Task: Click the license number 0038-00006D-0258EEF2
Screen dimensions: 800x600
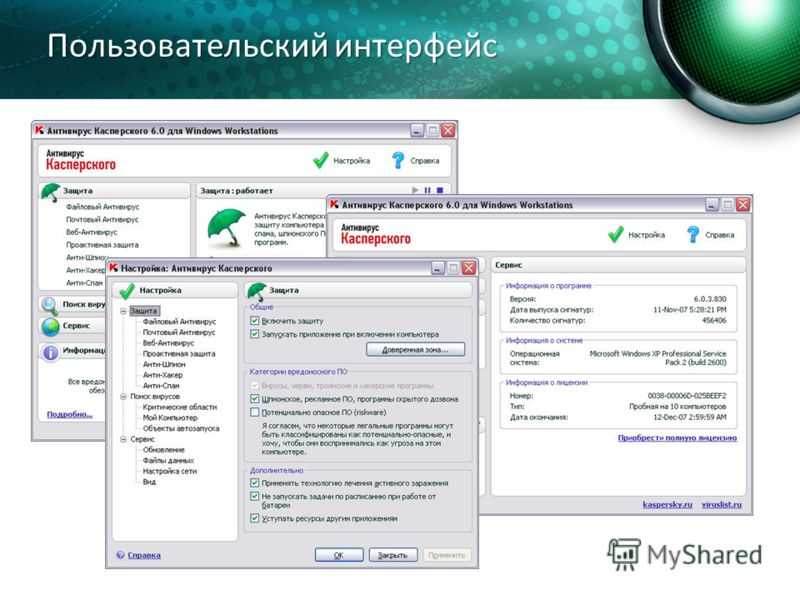Action: click(x=687, y=395)
